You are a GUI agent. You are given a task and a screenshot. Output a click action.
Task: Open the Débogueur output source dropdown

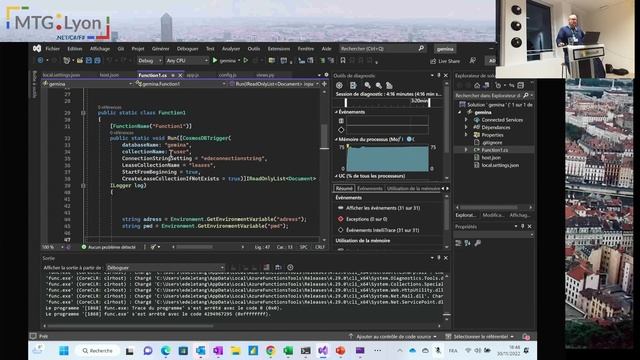pos(165,268)
